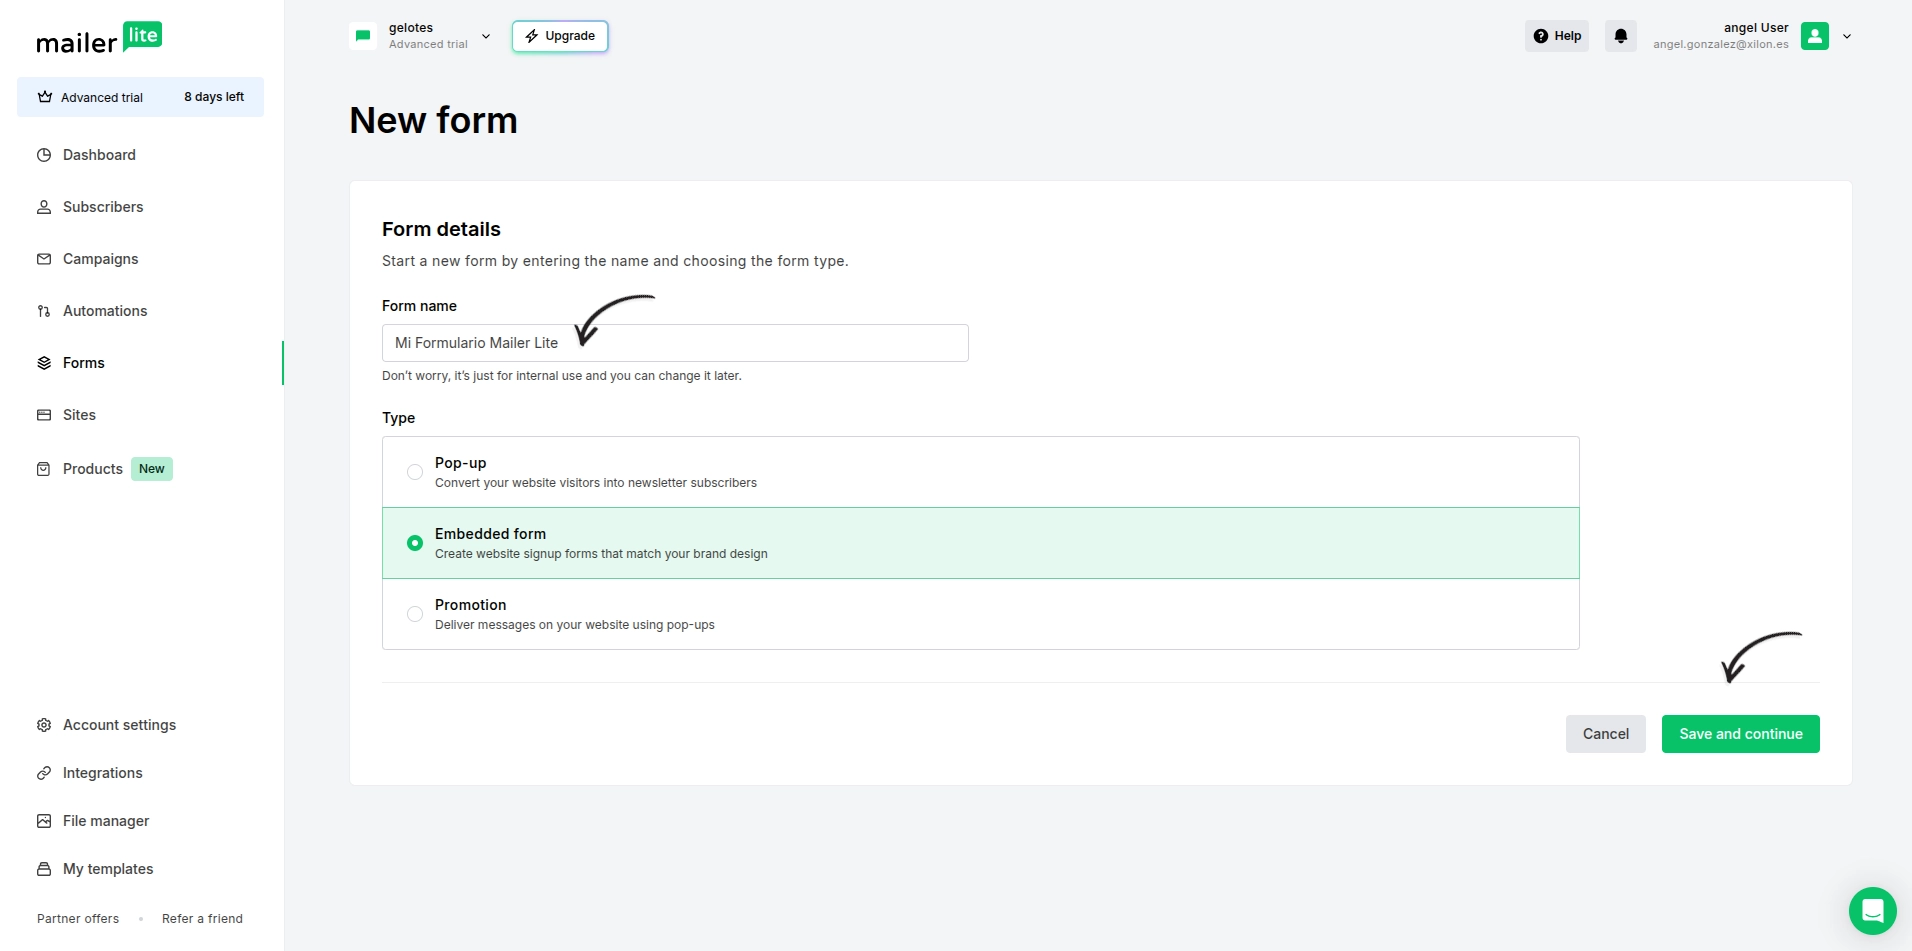Open the Refer a friend link
The width and height of the screenshot is (1912, 951).
pos(202,919)
